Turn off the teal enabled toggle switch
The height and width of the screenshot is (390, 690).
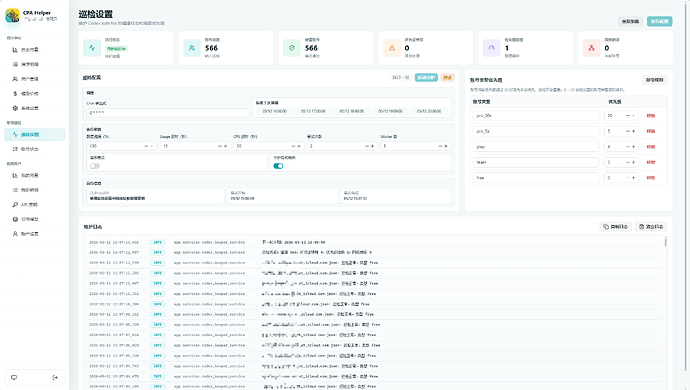coord(278,166)
